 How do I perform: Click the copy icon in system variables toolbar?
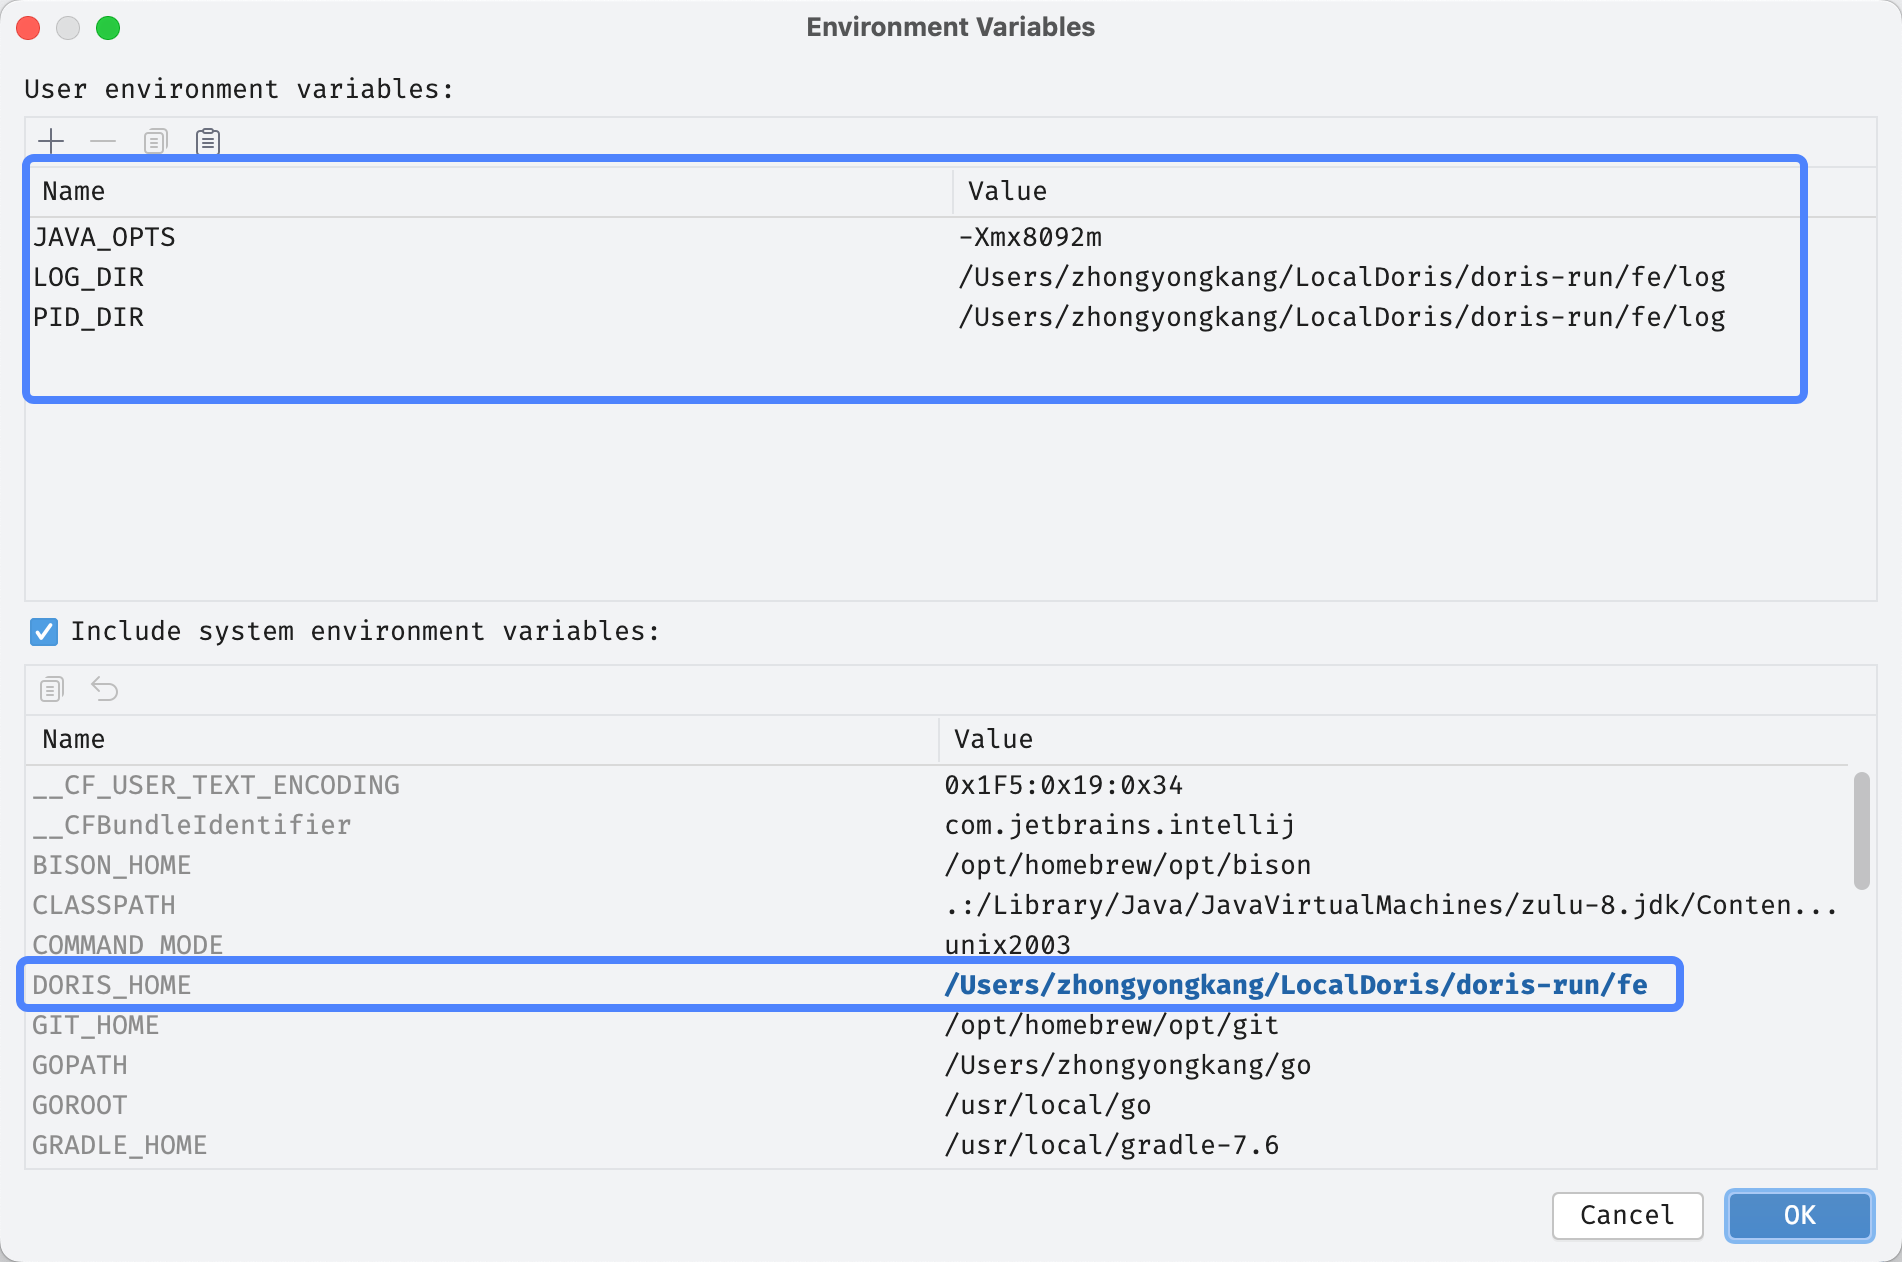[x=52, y=689]
